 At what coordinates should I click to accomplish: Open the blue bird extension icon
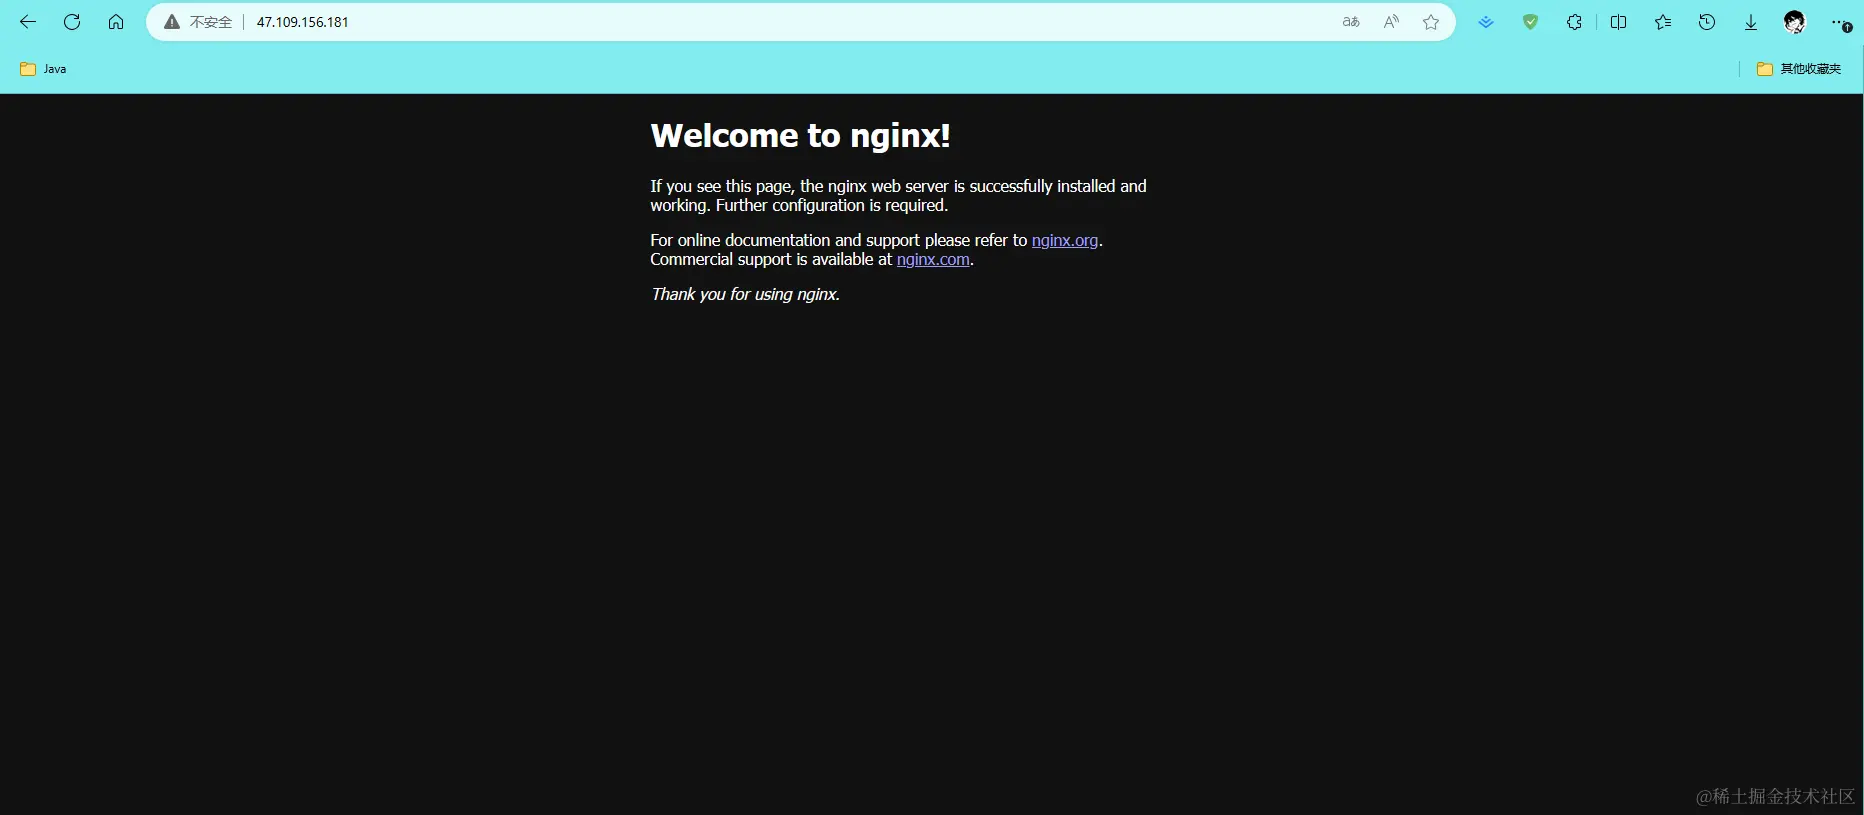[1486, 22]
